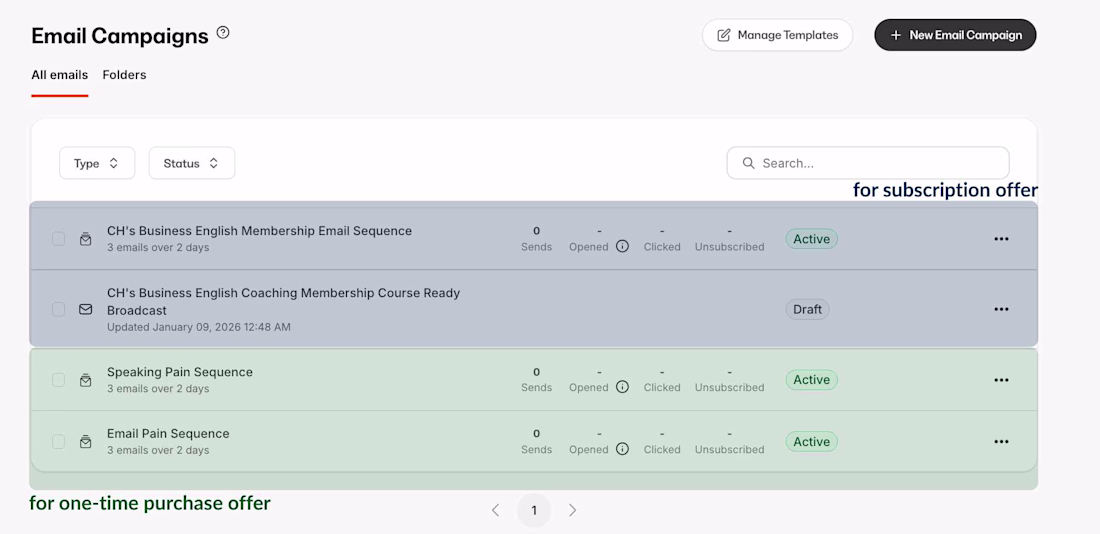Open options menu for Speaking Pain Sequence
The height and width of the screenshot is (534, 1100).
[x=1001, y=380]
